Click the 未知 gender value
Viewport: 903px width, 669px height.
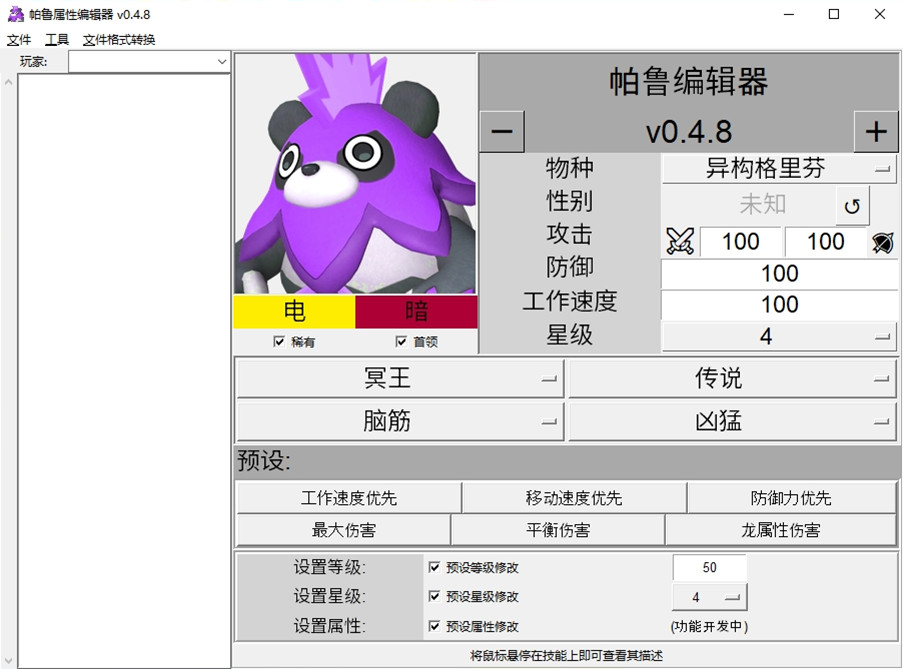click(762, 204)
